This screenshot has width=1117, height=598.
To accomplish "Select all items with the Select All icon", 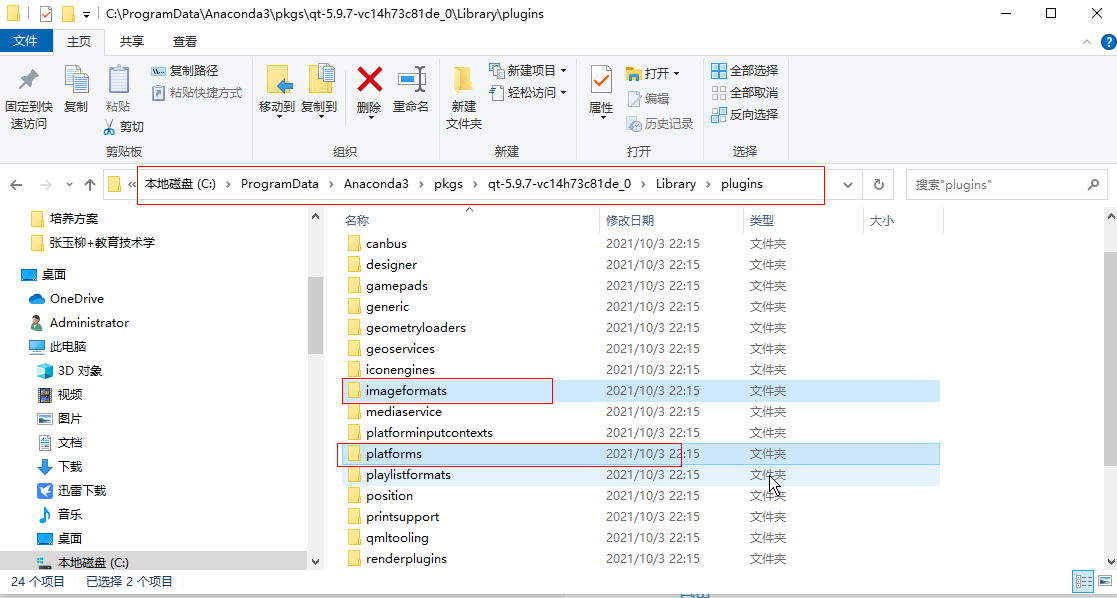I will coord(744,69).
